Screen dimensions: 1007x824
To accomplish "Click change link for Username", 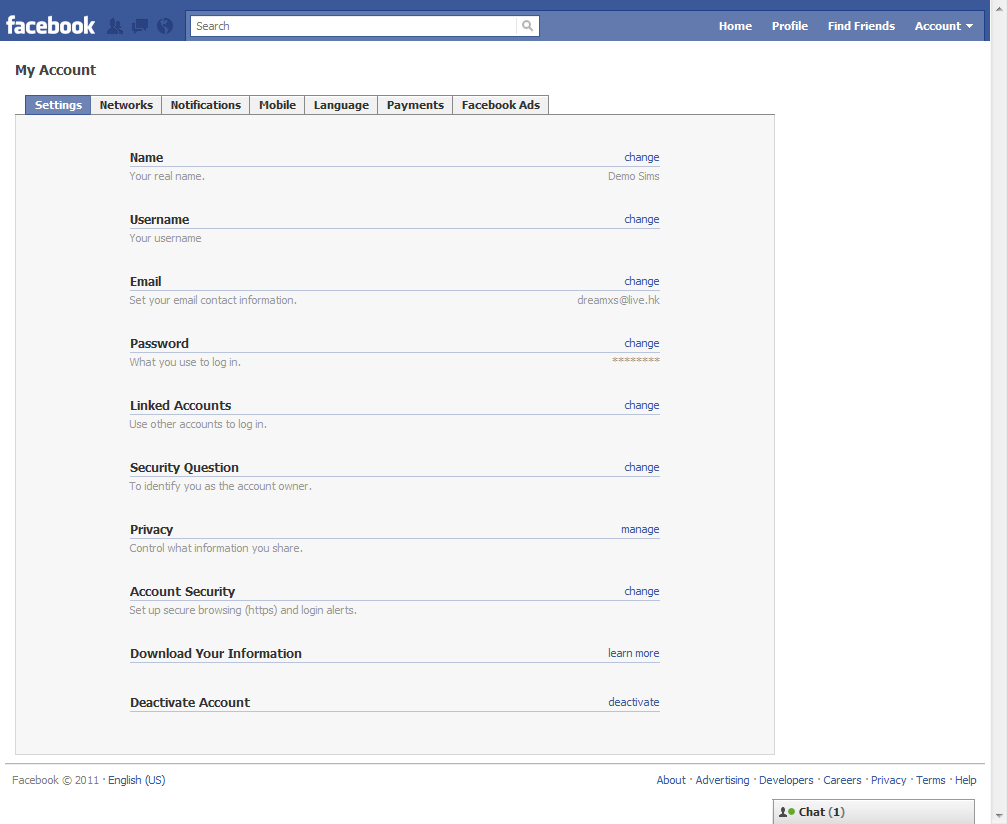I will click(642, 219).
